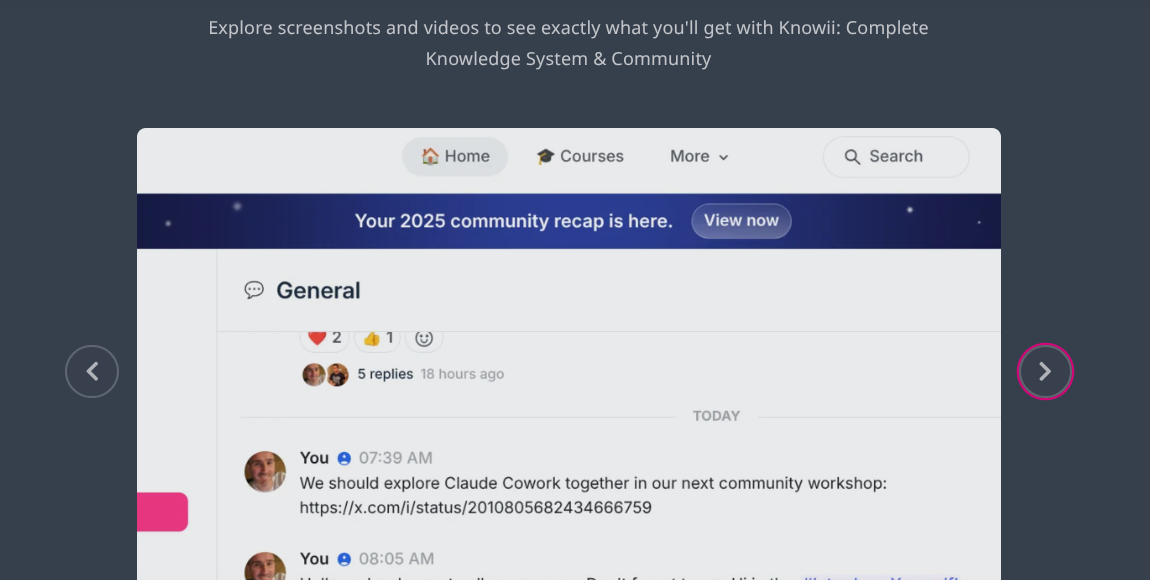The height and width of the screenshot is (580, 1150).
Task: Select the Home tab label
Action: [467, 157]
